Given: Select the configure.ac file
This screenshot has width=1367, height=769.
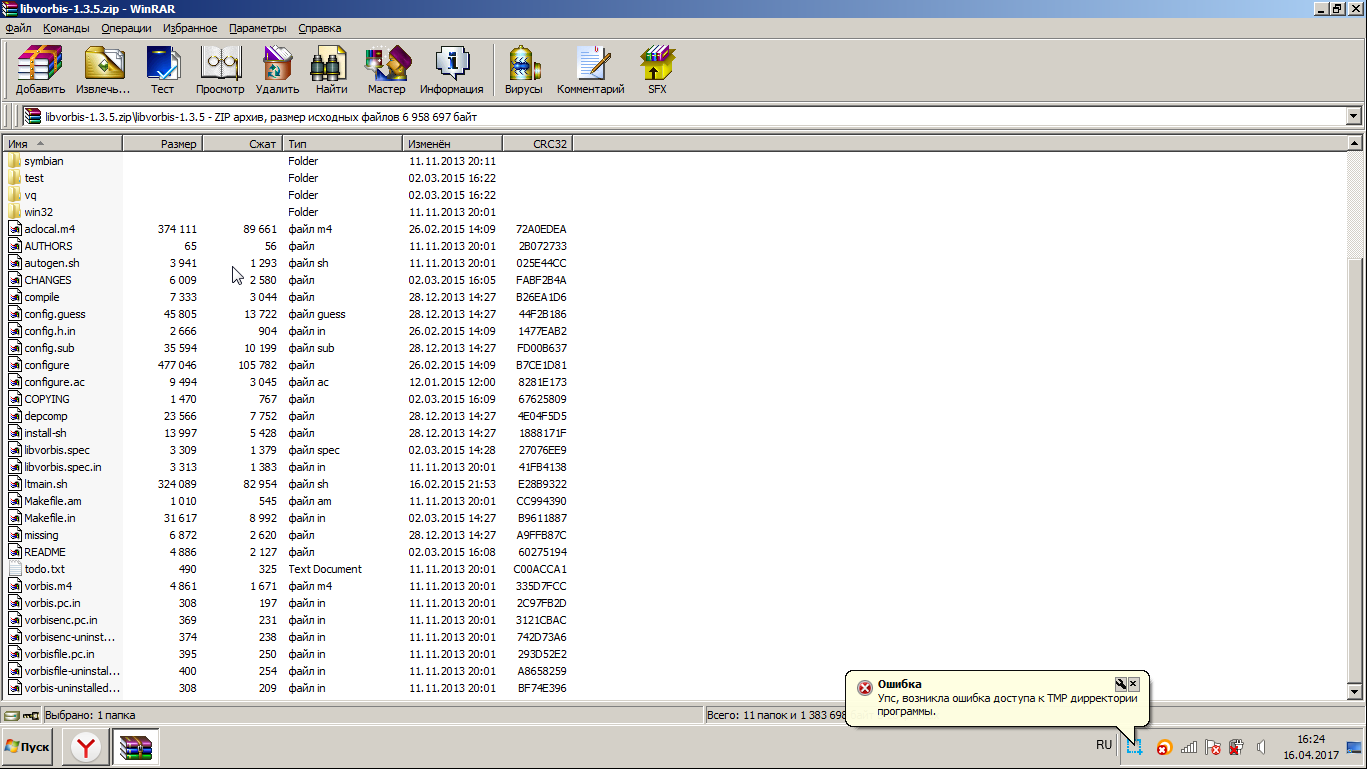Looking at the screenshot, I should click(x=54, y=382).
